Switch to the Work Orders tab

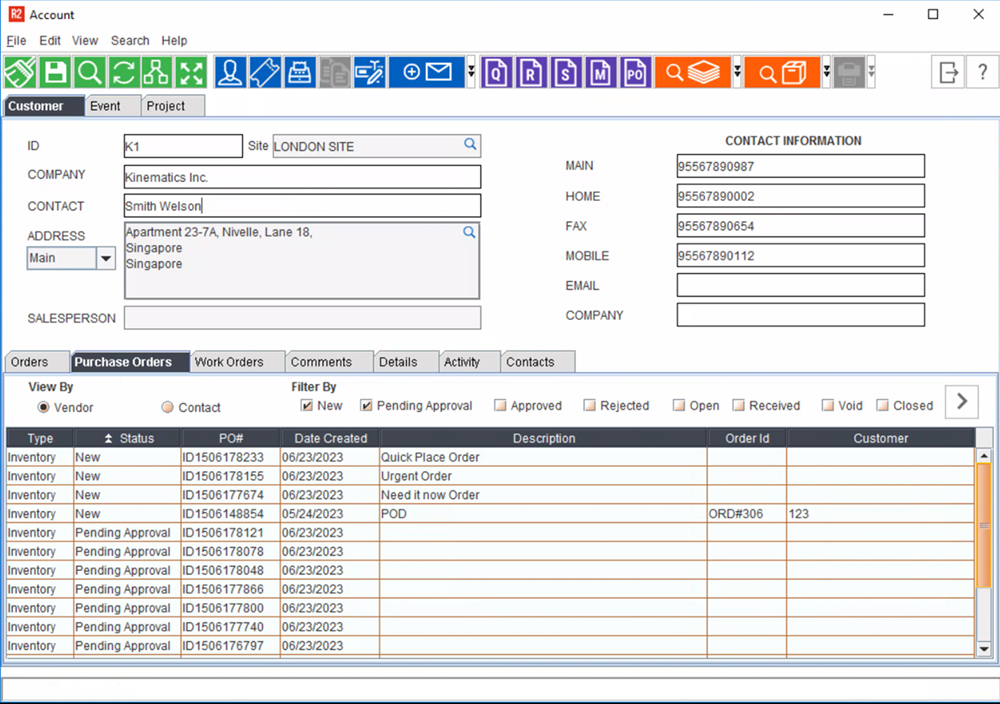tap(229, 362)
